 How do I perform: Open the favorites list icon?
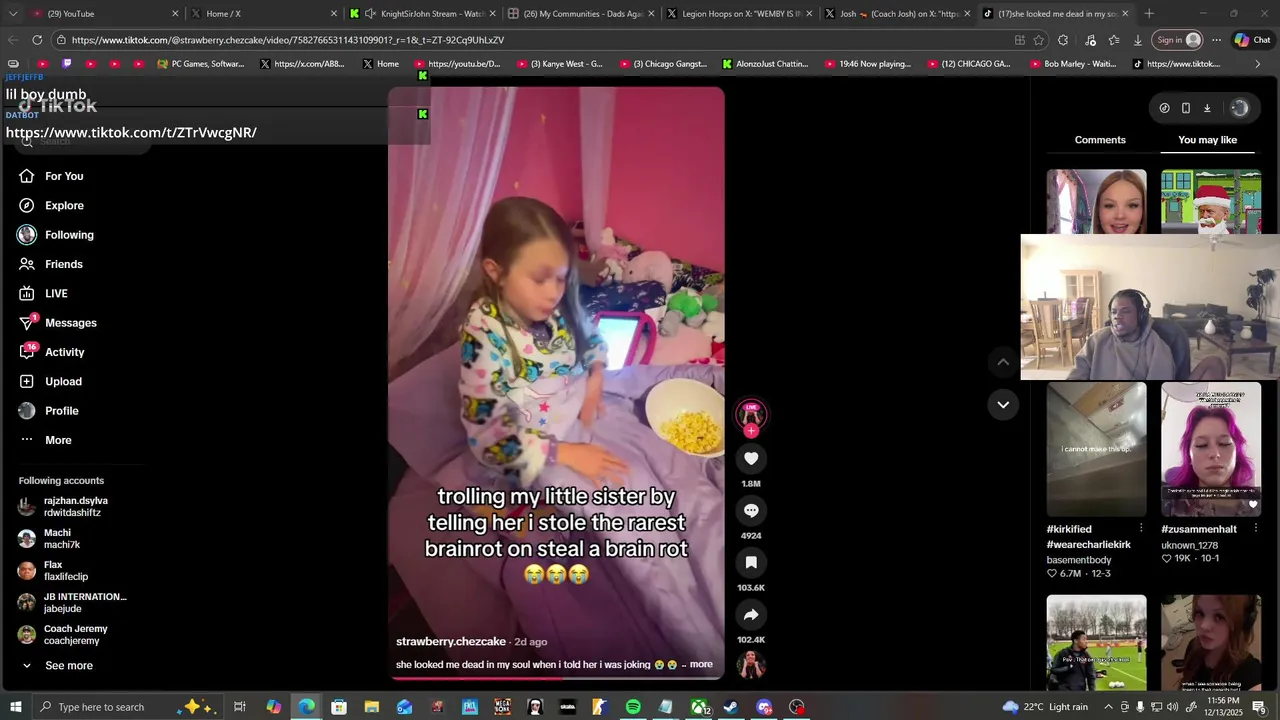coord(1113,40)
